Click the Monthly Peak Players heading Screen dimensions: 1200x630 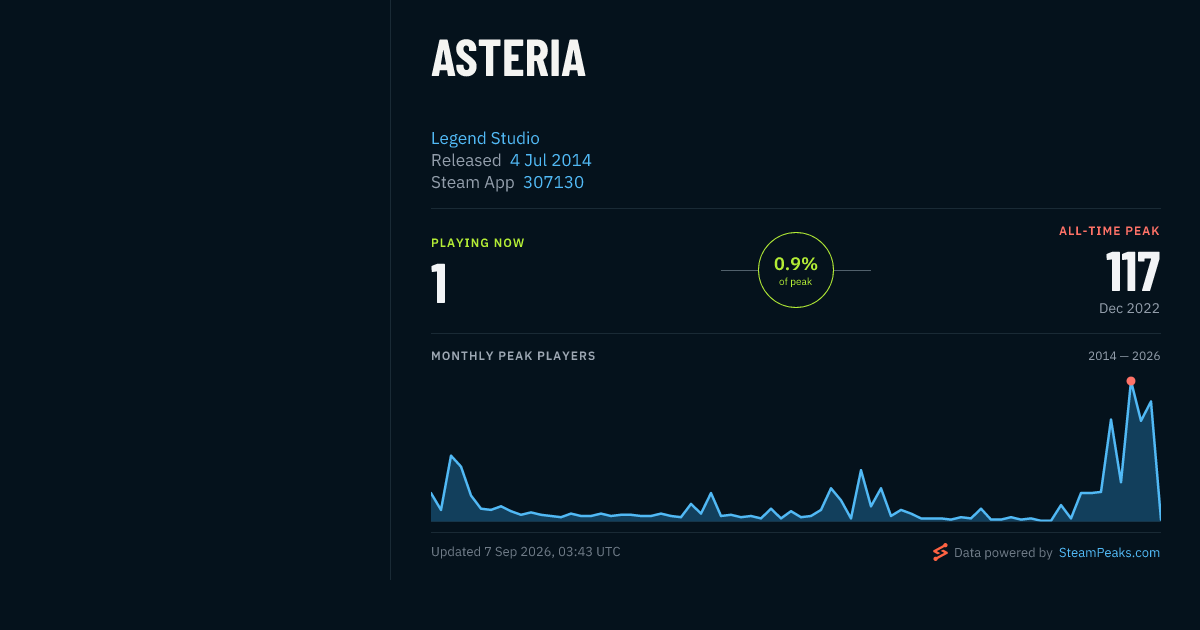pyautogui.click(x=513, y=356)
